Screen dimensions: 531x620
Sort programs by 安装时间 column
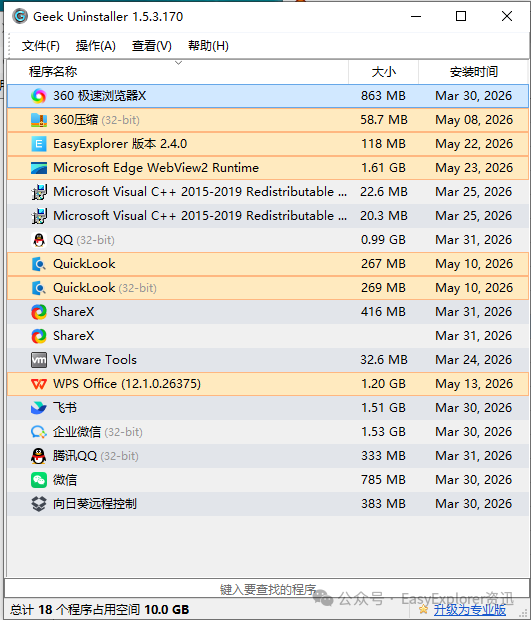[474, 72]
